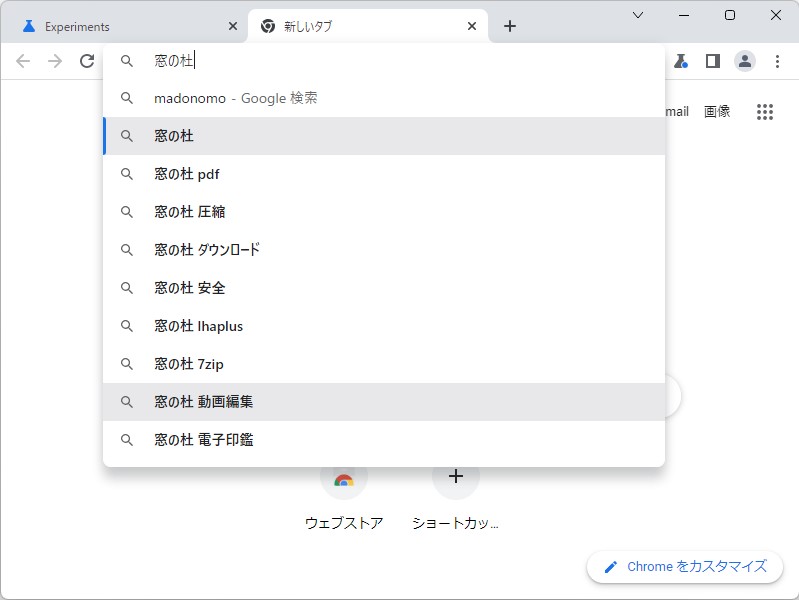799x600 pixels.
Task: Open the profile avatar menu
Action: (x=744, y=61)
